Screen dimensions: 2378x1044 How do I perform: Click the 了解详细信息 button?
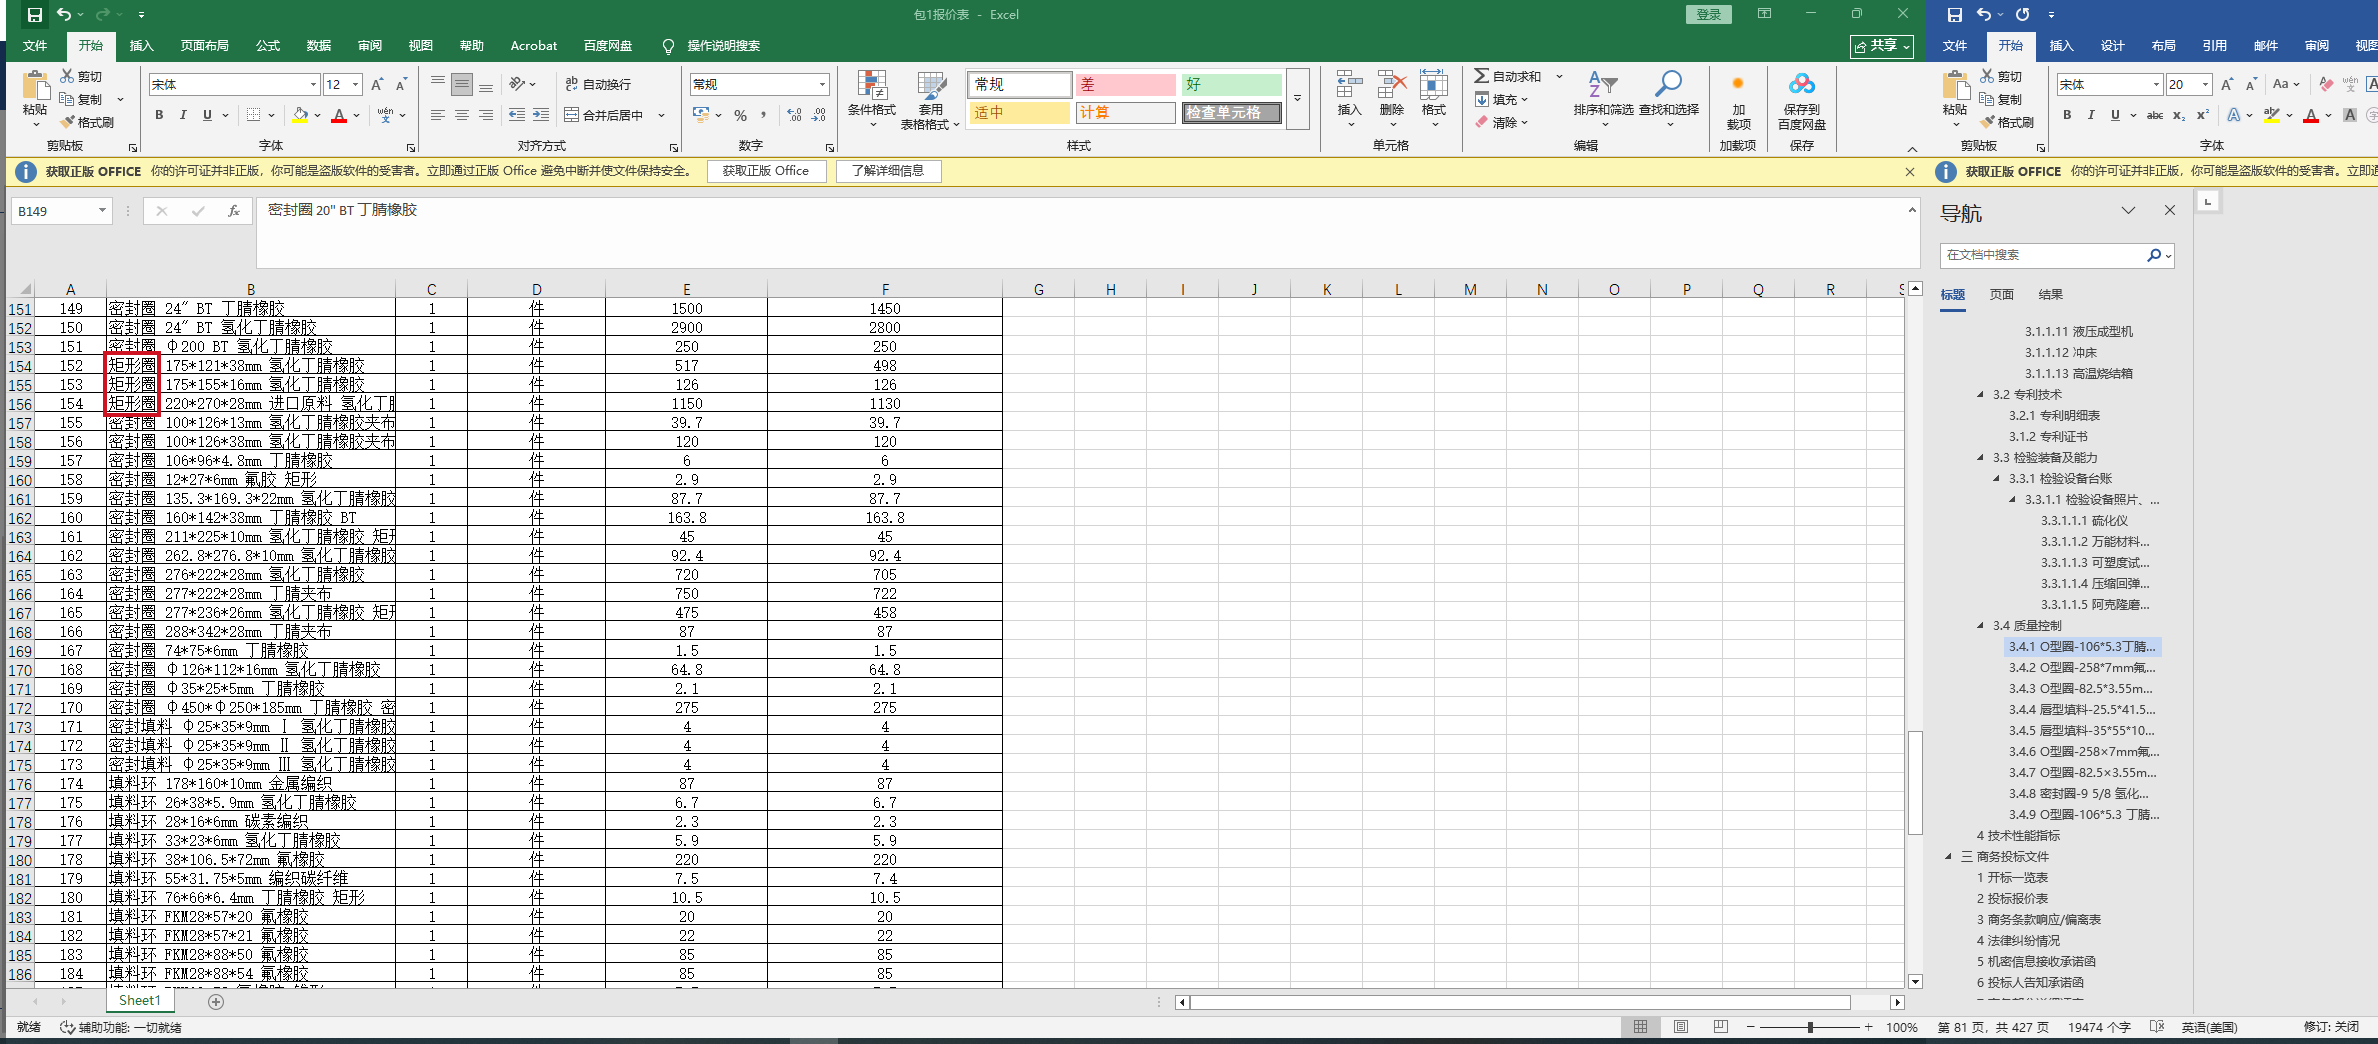pyautogui.click(x=888, y=171)
